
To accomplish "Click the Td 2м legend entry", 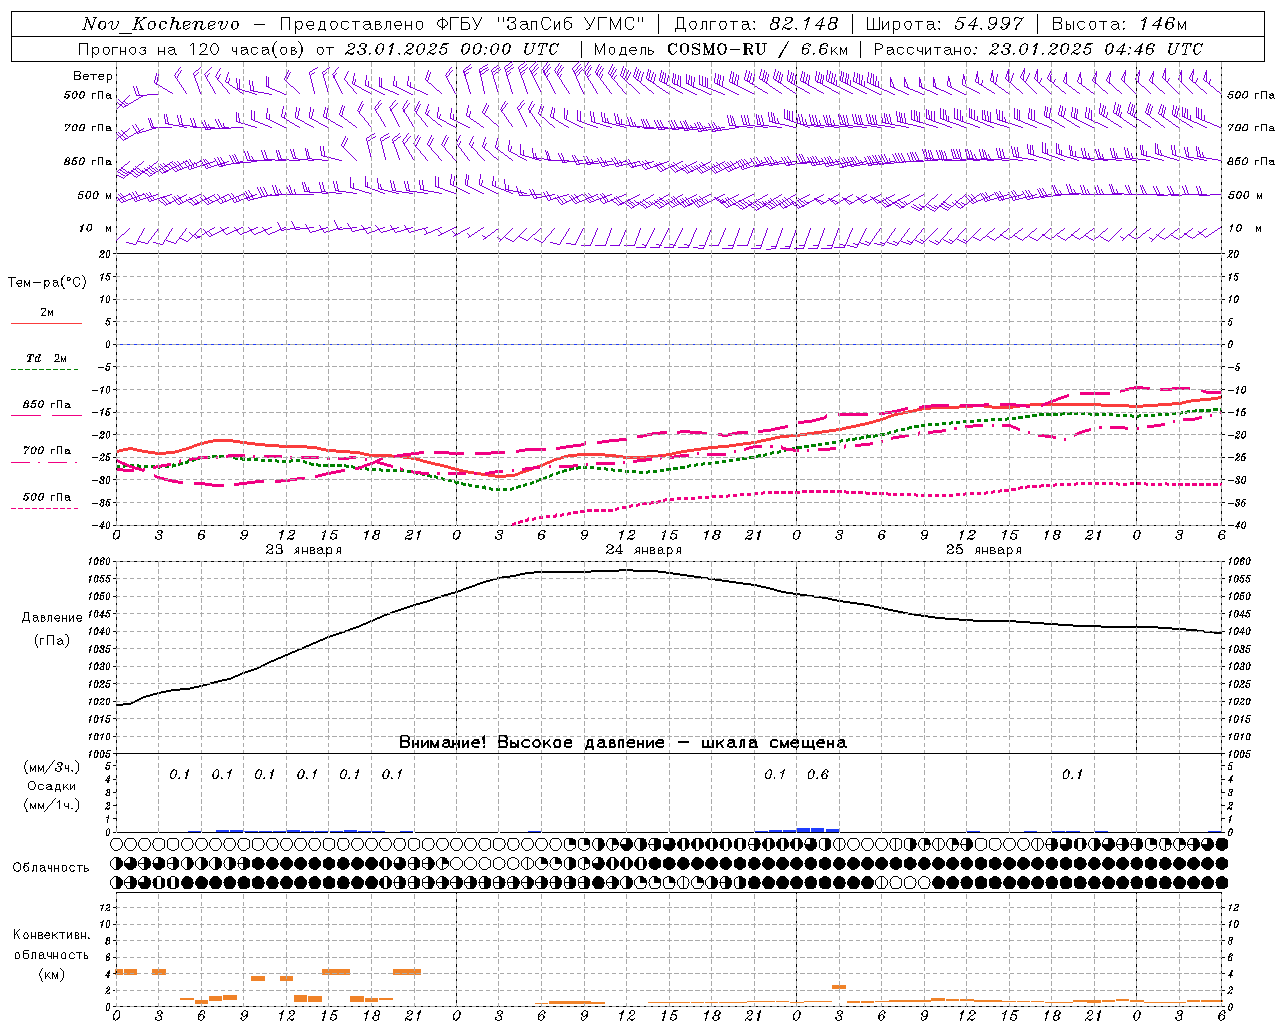I will pyautogui.click(x=47, y=357).
